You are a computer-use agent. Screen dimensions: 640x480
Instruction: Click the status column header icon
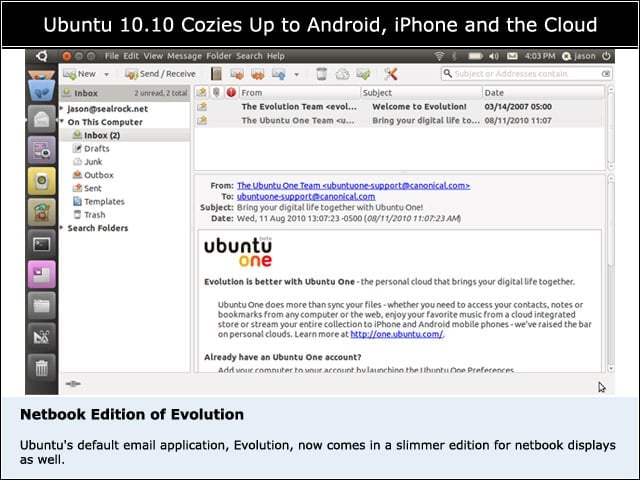coord(202,93)
